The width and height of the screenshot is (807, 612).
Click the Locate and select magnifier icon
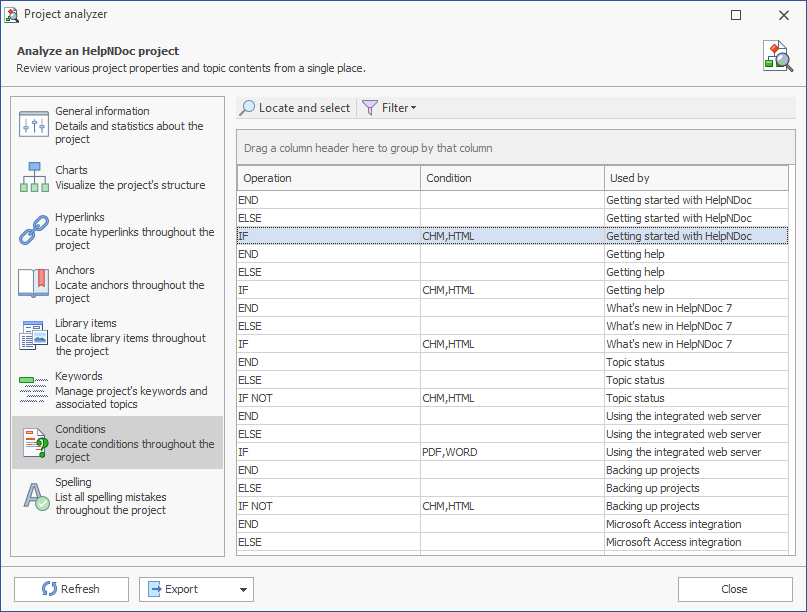(247, 108)
